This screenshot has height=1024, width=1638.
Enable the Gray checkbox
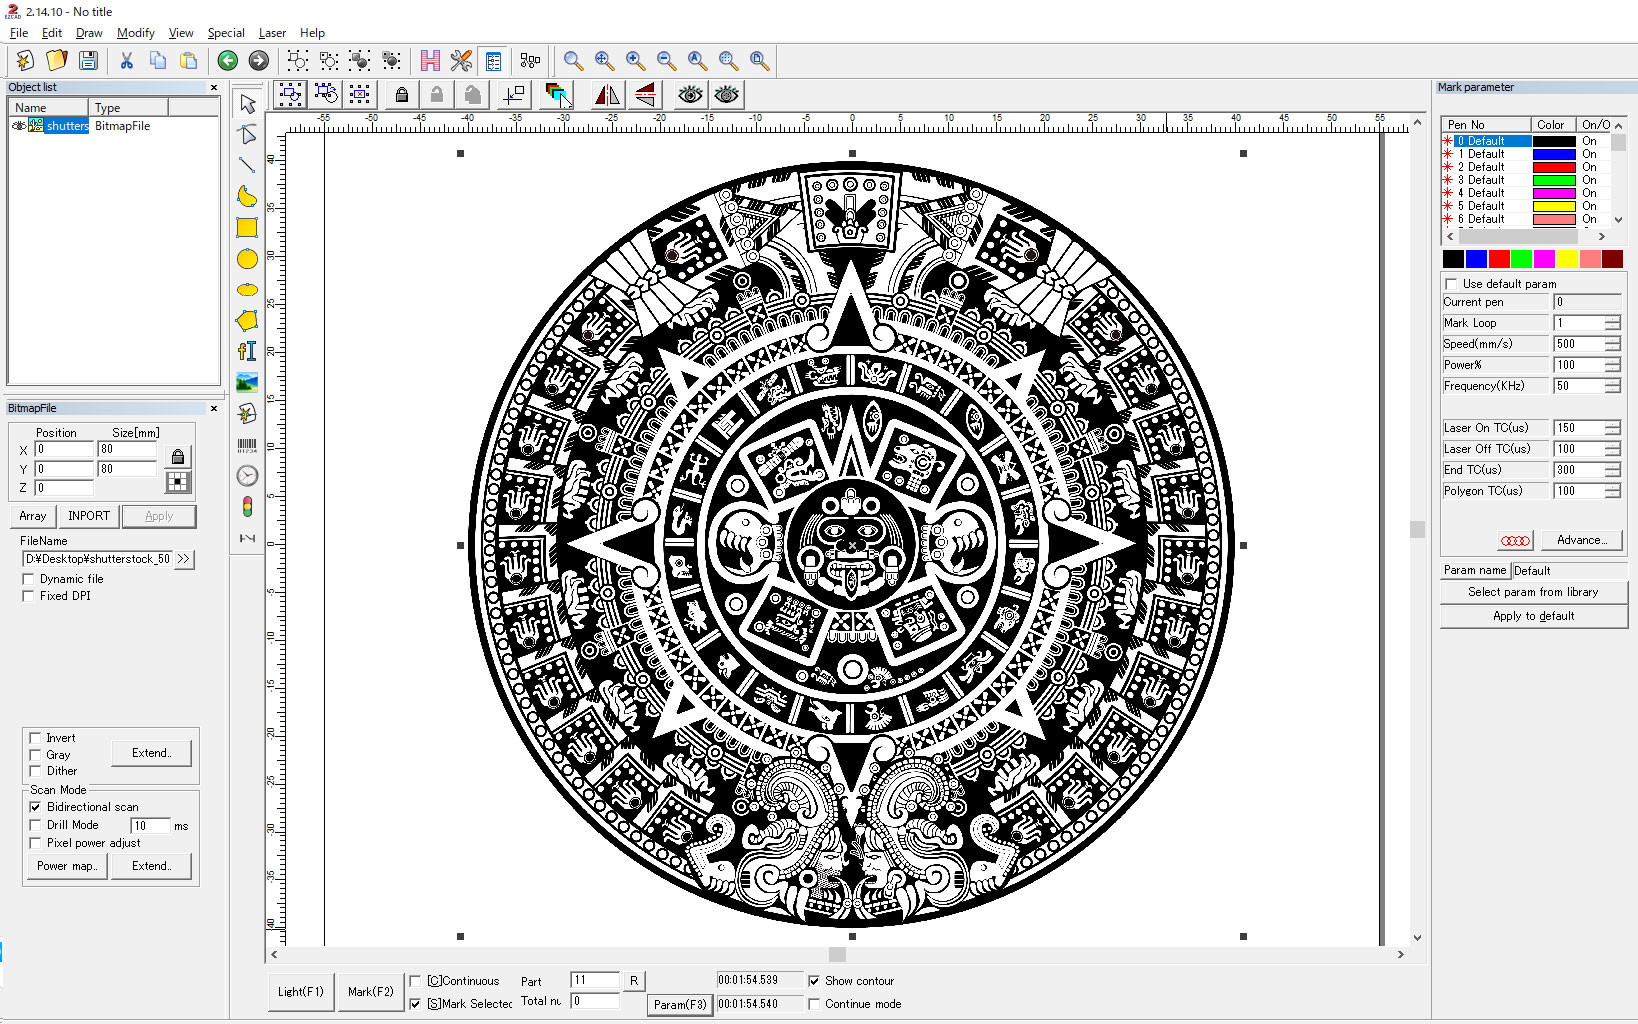tap(35, 755)
